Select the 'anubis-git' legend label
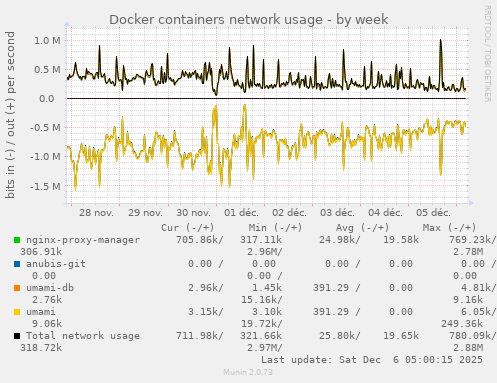497x383 pixels. click(56, 264)
